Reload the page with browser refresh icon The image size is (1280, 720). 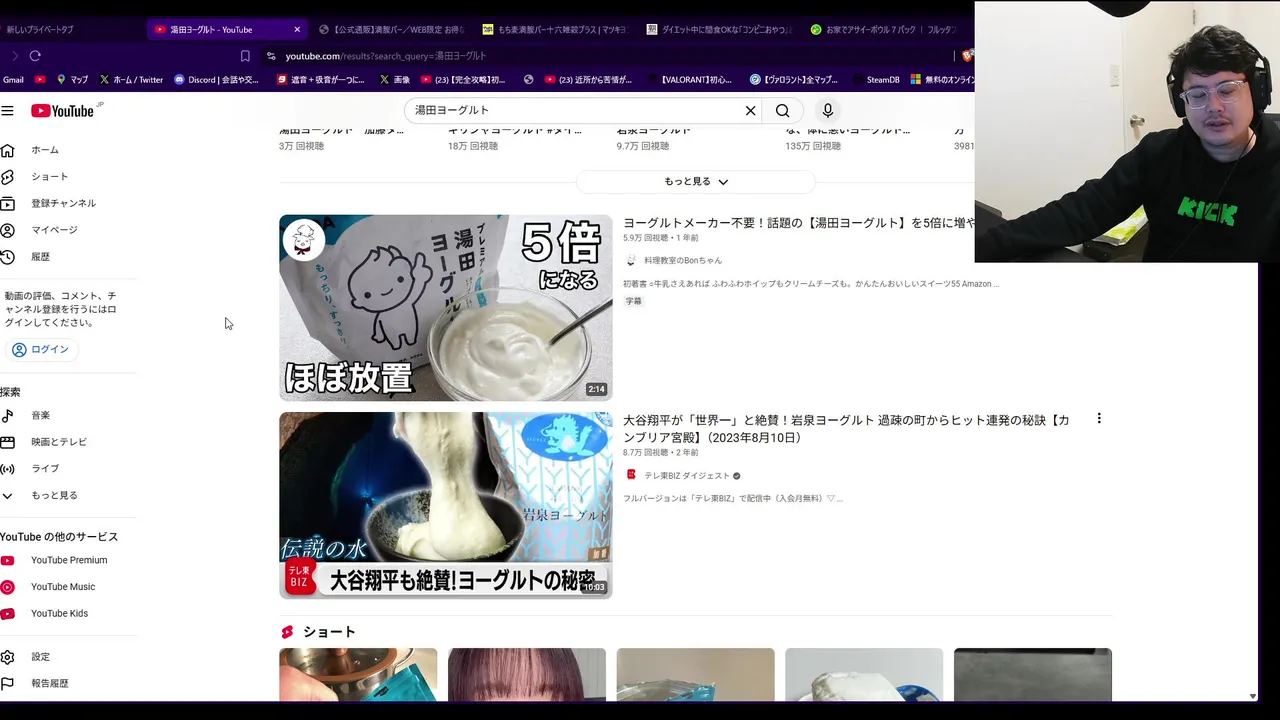tap(35, 56)
